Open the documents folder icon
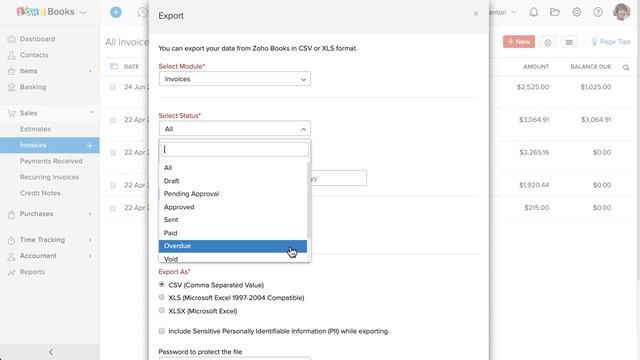640x360 pixels. click(555, 12)
